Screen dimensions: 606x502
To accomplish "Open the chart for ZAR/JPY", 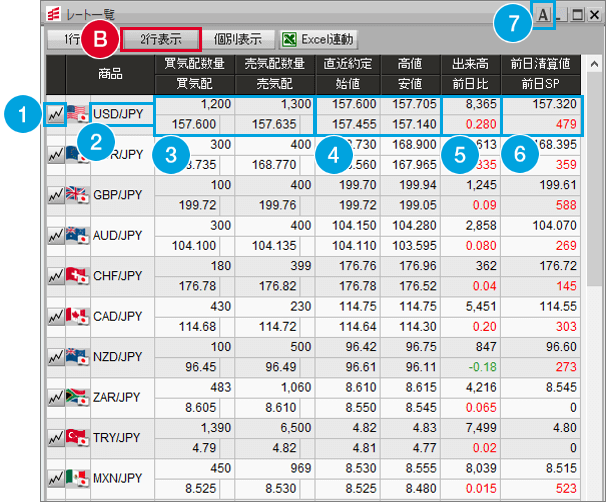I will (x=56, y=398).
